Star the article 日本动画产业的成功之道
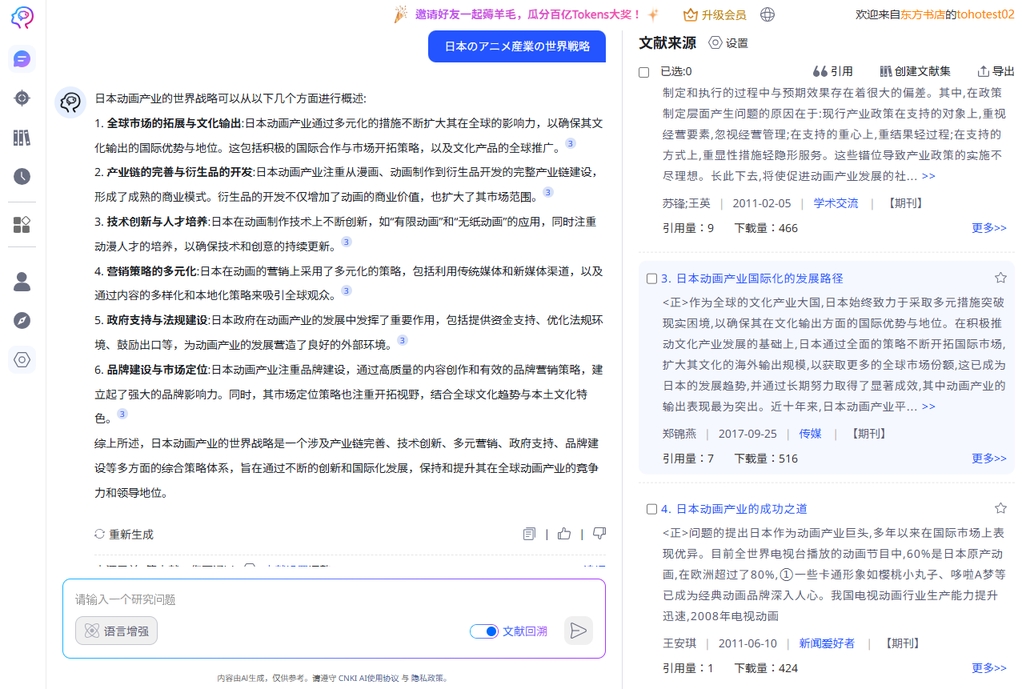Image resolution: width=1022 pixels, height=689 pixels. point(1000,508)
